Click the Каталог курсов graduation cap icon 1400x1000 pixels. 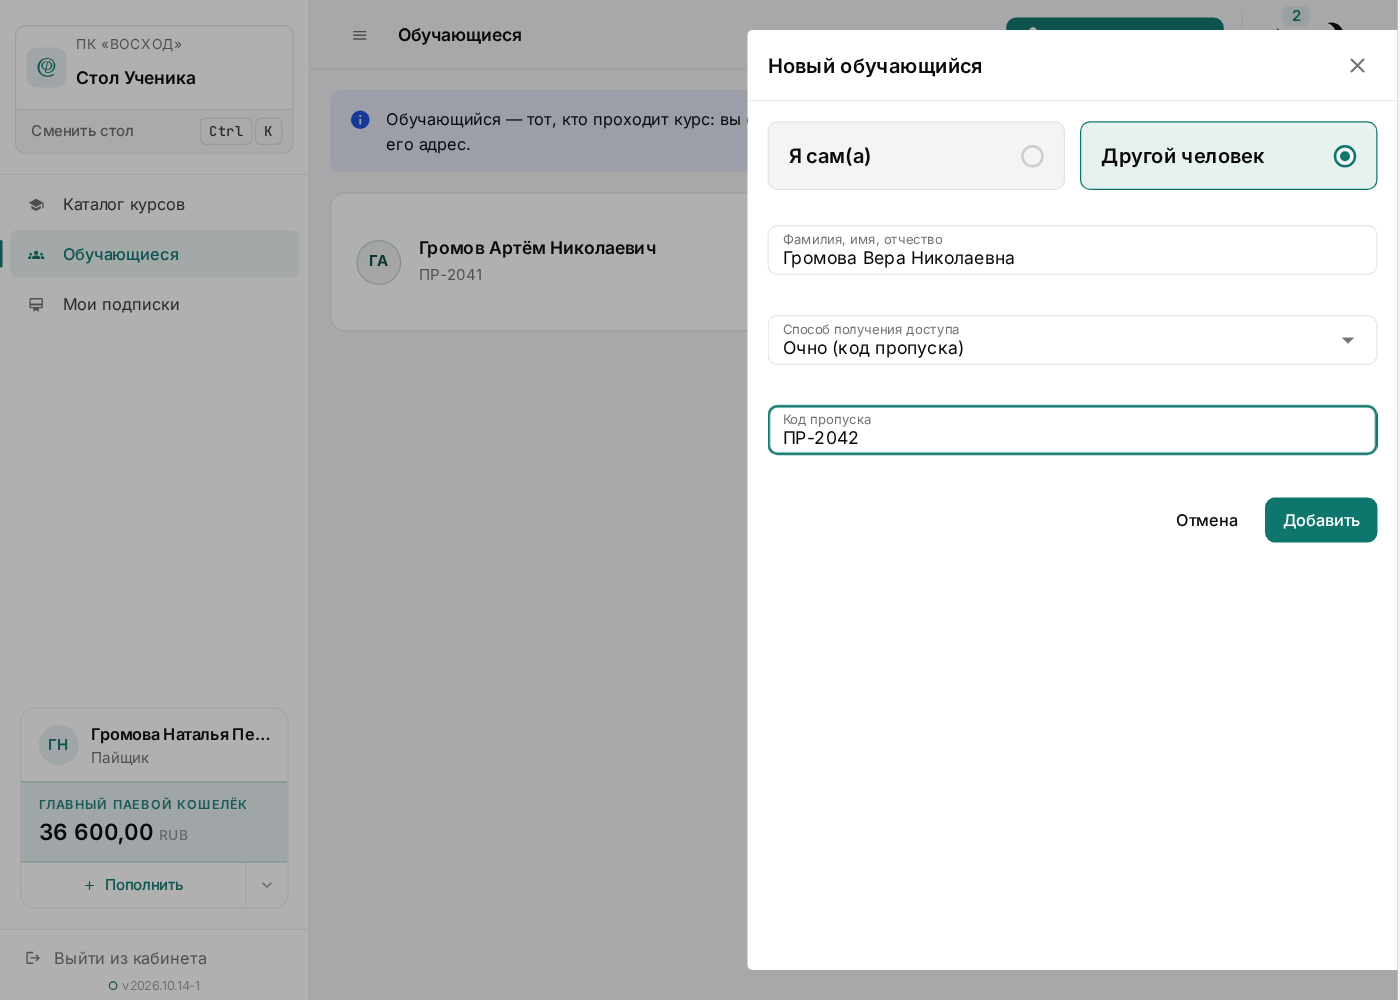36,204
